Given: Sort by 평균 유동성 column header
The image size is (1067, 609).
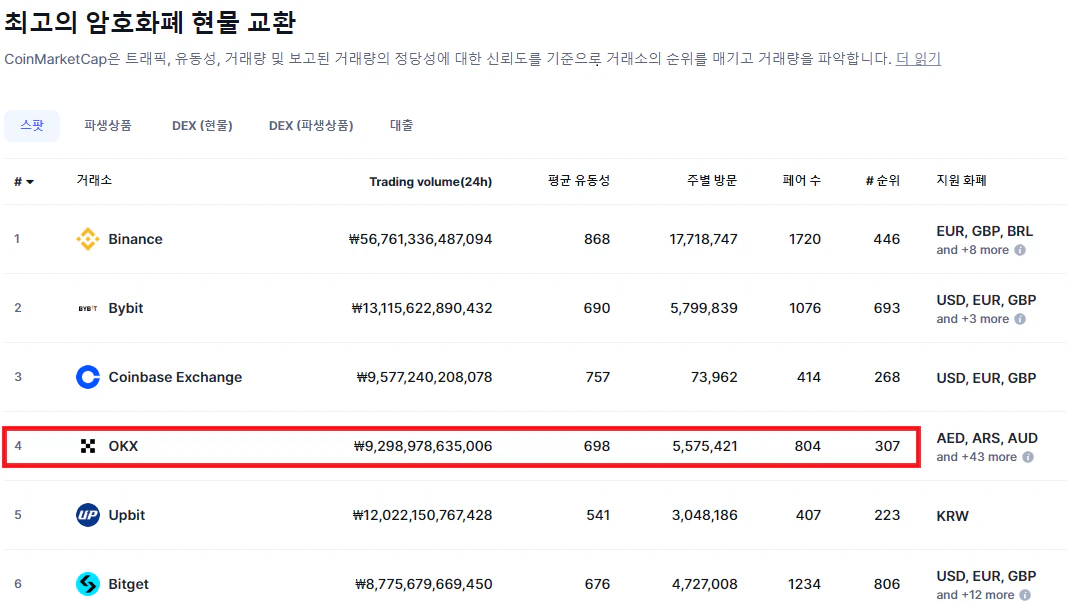Looking at the screenshot, I should 579,180.
